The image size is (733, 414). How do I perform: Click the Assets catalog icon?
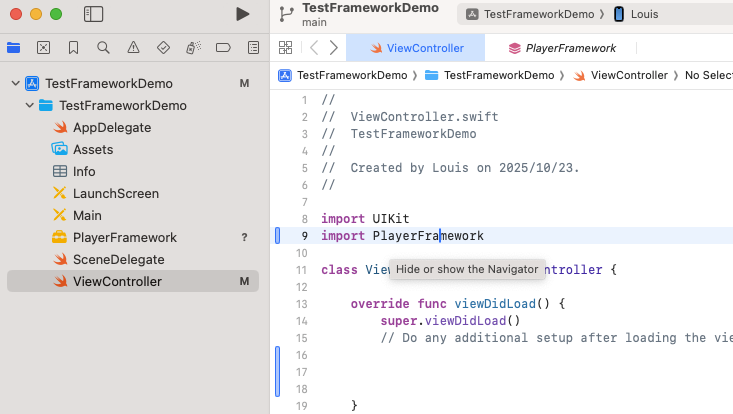click(x=59, y=149)
